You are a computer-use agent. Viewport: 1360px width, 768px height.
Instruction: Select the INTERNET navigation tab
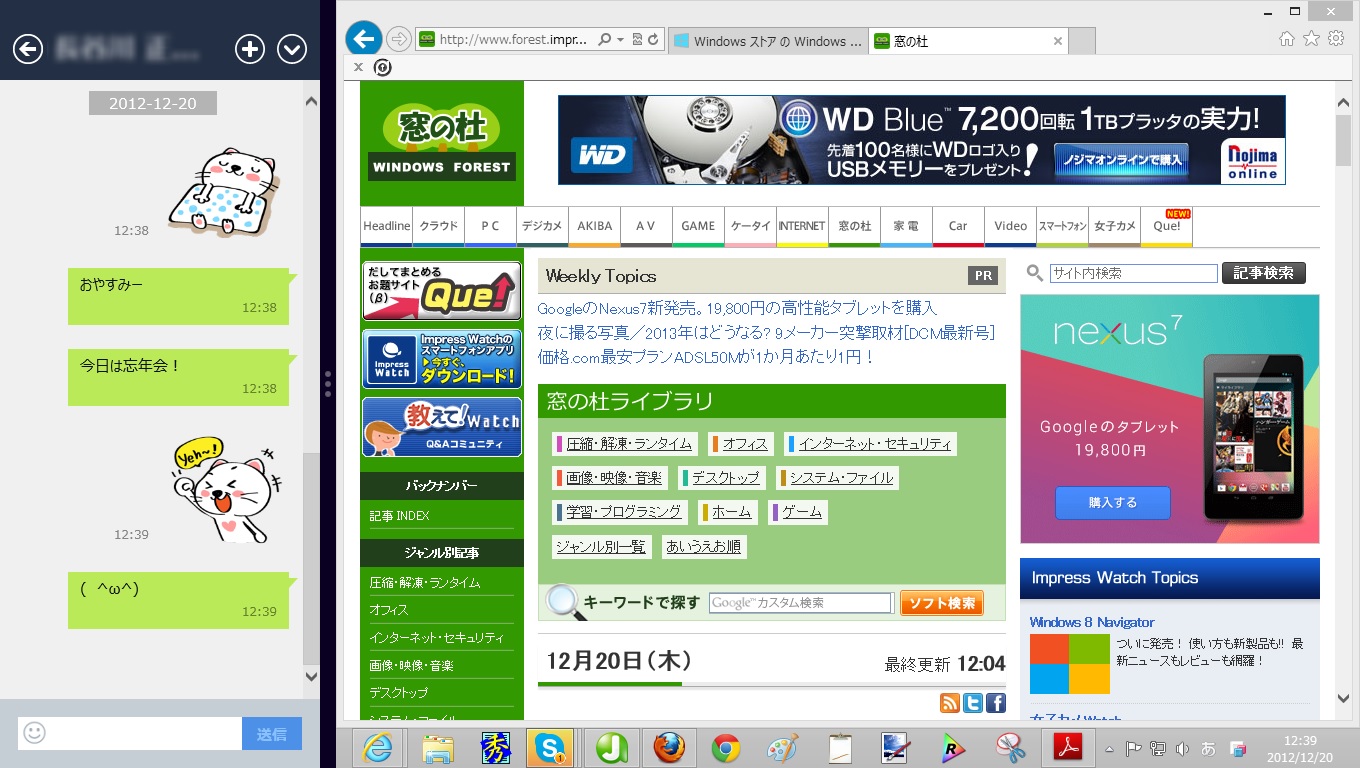point(802,227)
